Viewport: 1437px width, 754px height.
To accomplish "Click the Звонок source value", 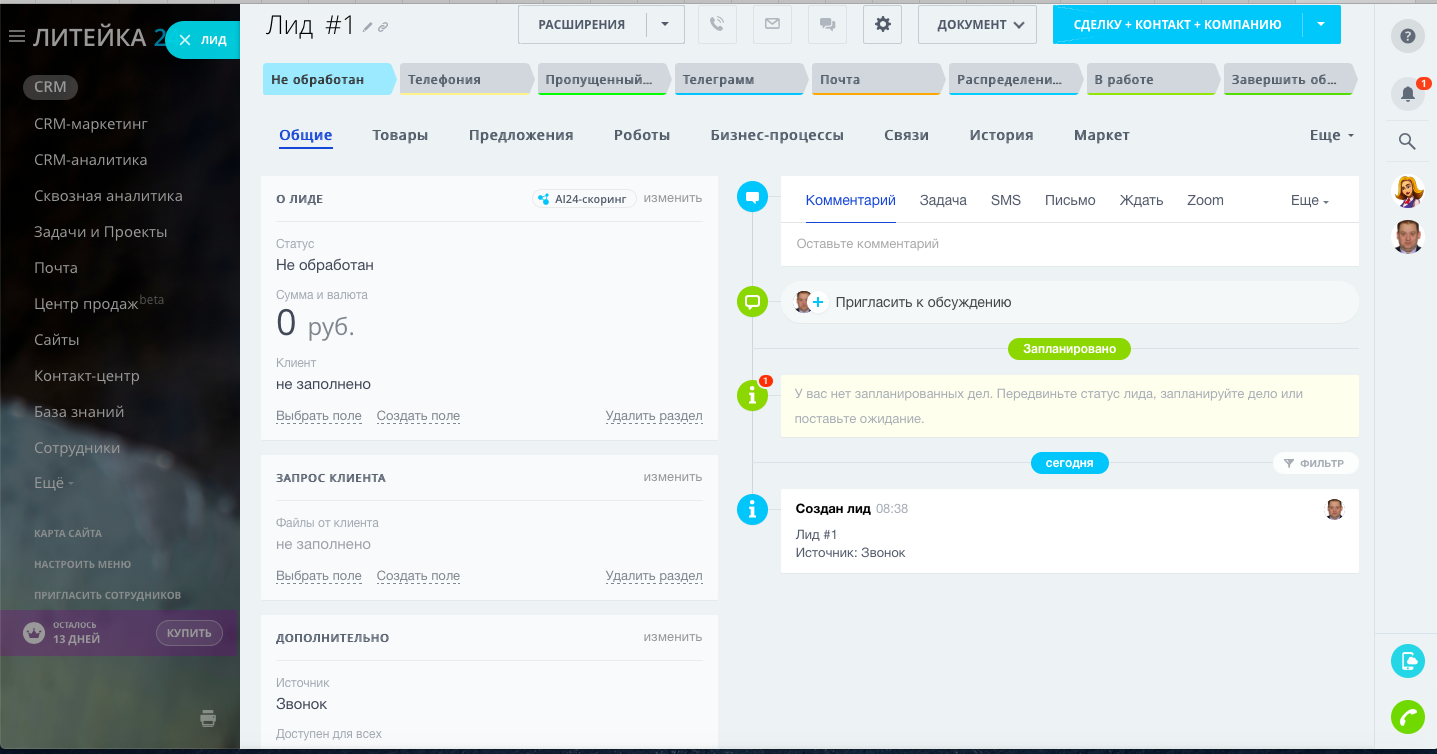I will [x=302, y=704].
